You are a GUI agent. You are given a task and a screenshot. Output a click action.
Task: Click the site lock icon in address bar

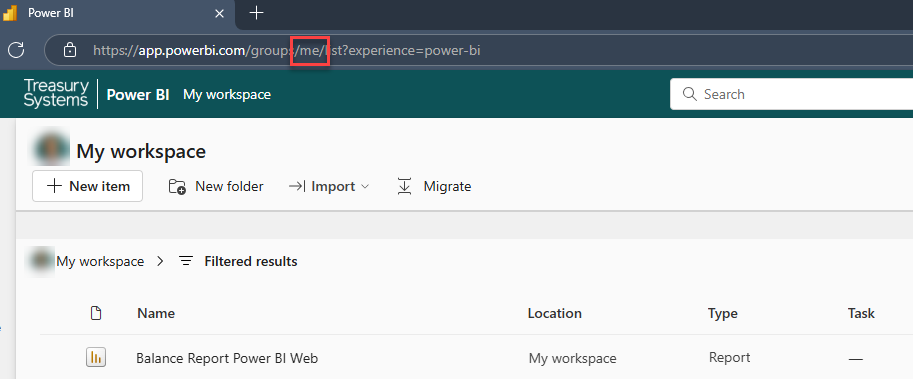pos(70,50)
